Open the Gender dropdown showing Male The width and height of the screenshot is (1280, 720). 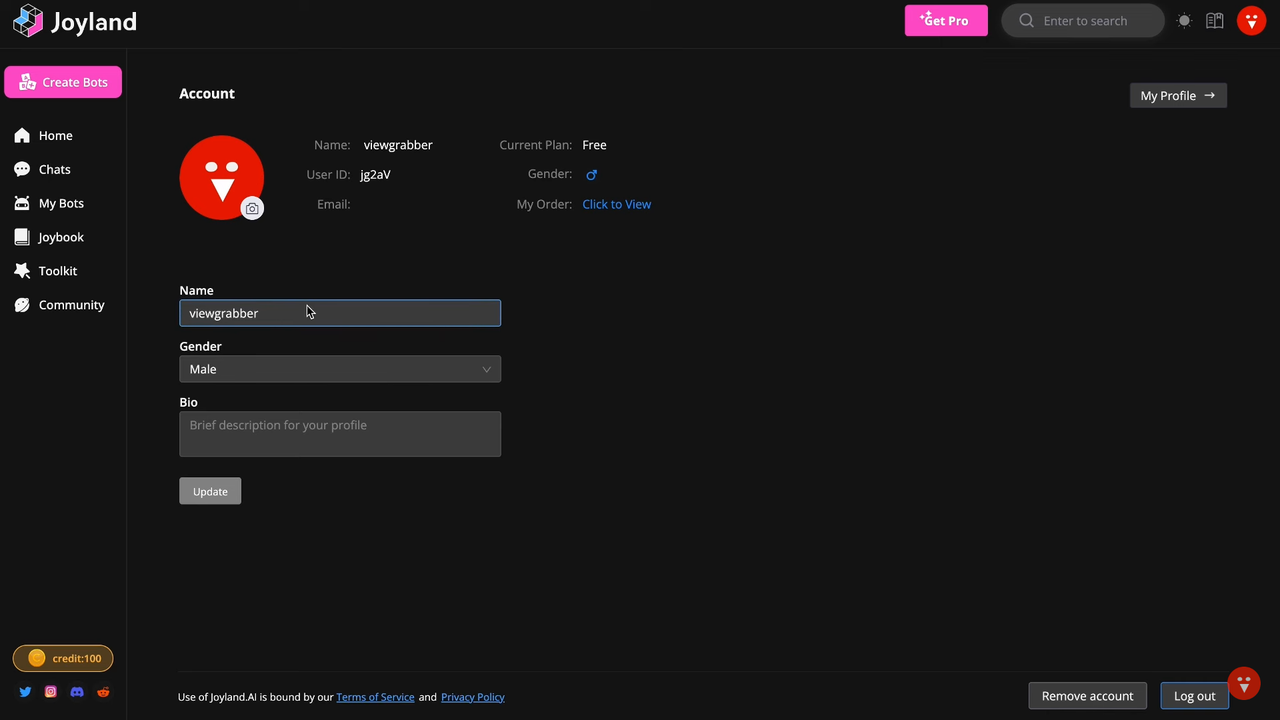[340, 369]
